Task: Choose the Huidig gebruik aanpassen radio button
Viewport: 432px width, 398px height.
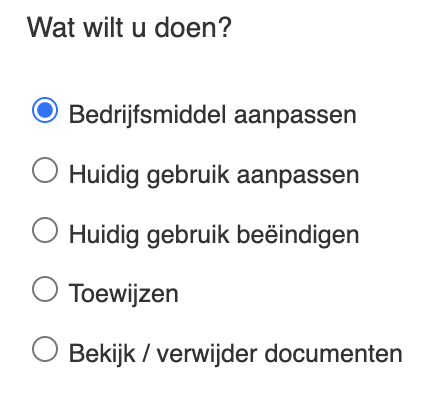Action: click(x=45, y=170)
